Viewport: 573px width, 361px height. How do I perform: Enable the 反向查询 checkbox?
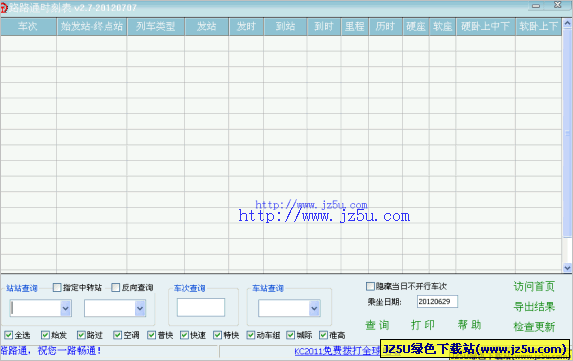(x=115, y=288)
